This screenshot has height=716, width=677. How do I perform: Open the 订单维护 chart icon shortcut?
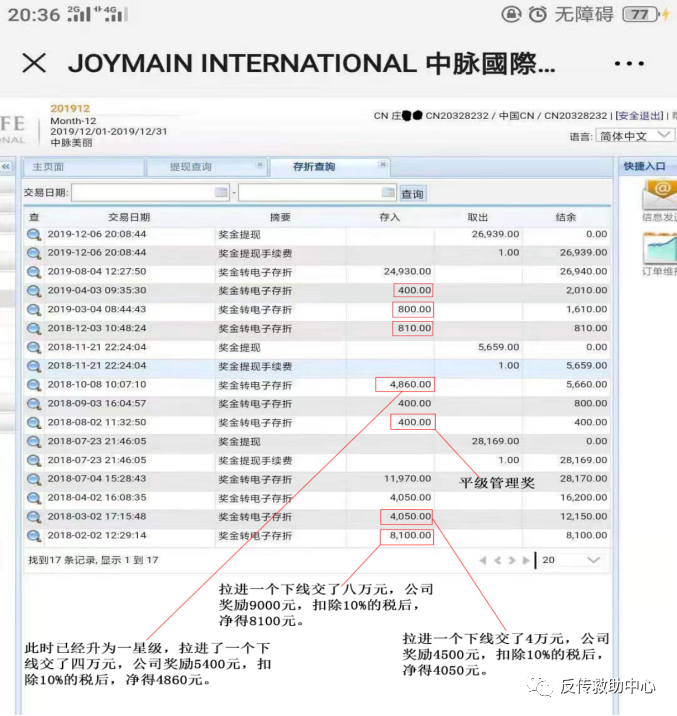(660, 249)
